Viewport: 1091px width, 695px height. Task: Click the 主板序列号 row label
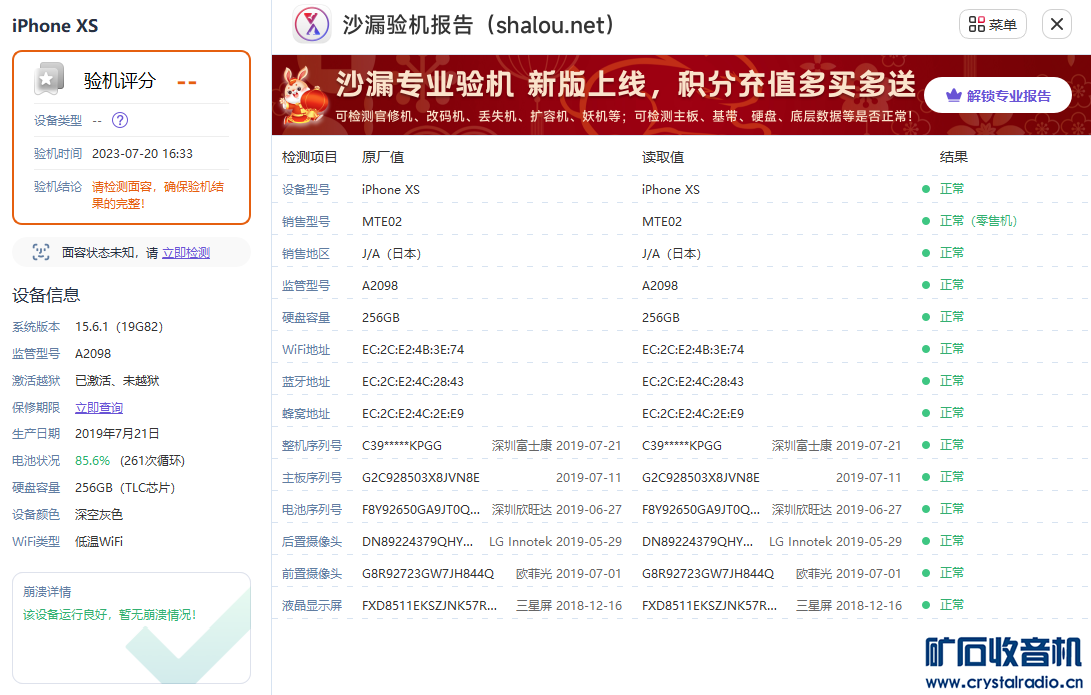(312, 477)
